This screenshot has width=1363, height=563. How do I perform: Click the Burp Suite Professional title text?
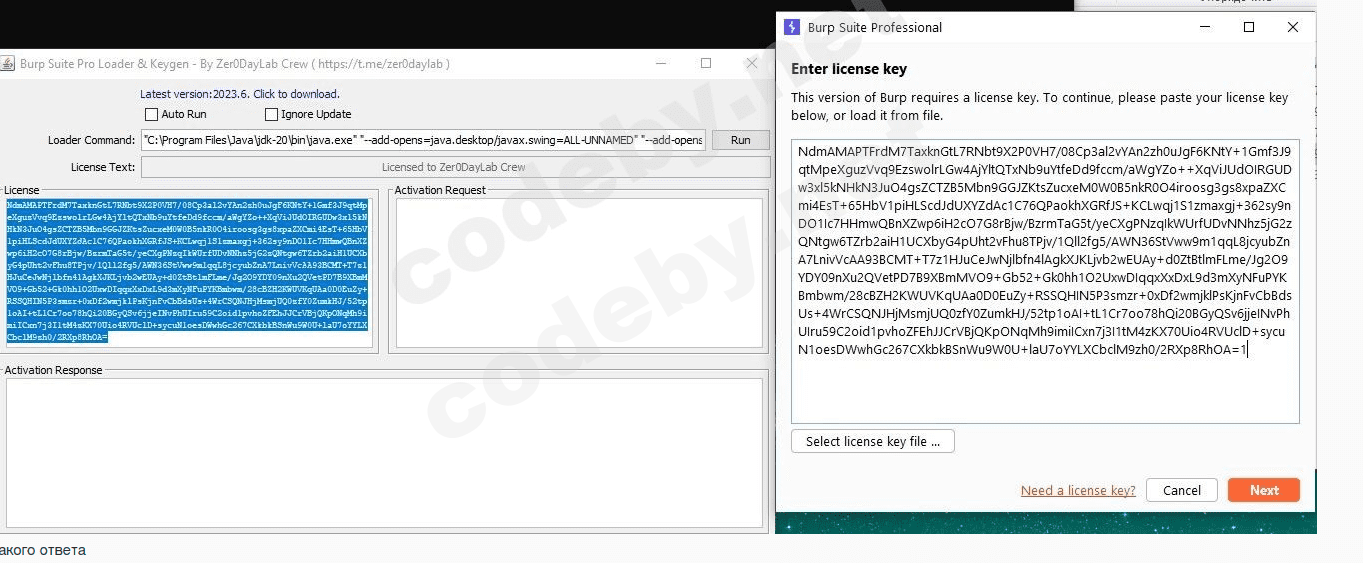click(875, 28)
